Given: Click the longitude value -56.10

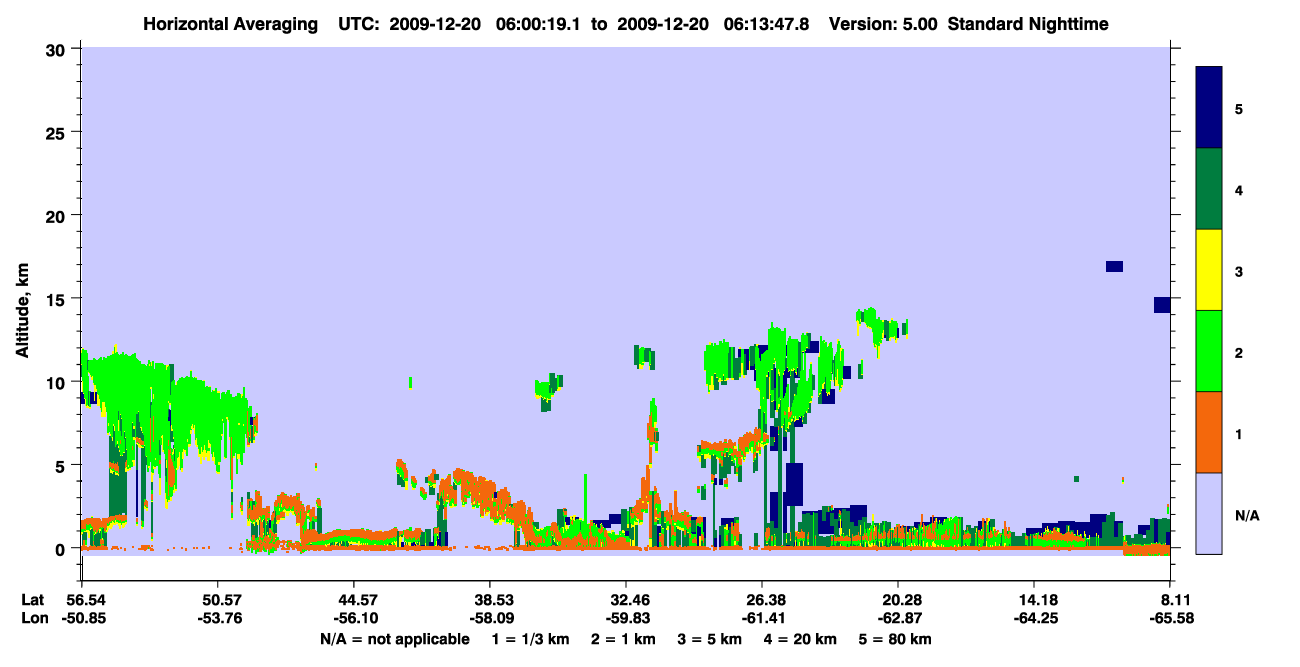Looking at the screenshot, I should tap(354, 618).
